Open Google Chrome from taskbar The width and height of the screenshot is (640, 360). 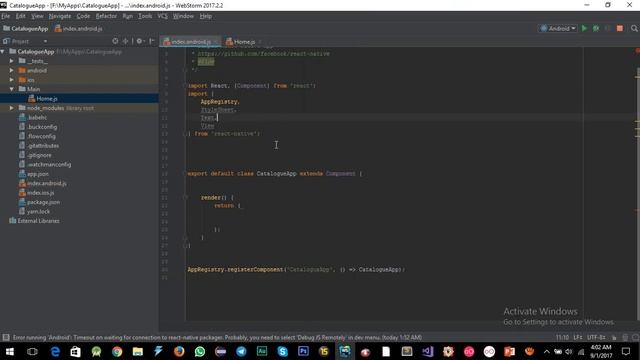point(117,351)
